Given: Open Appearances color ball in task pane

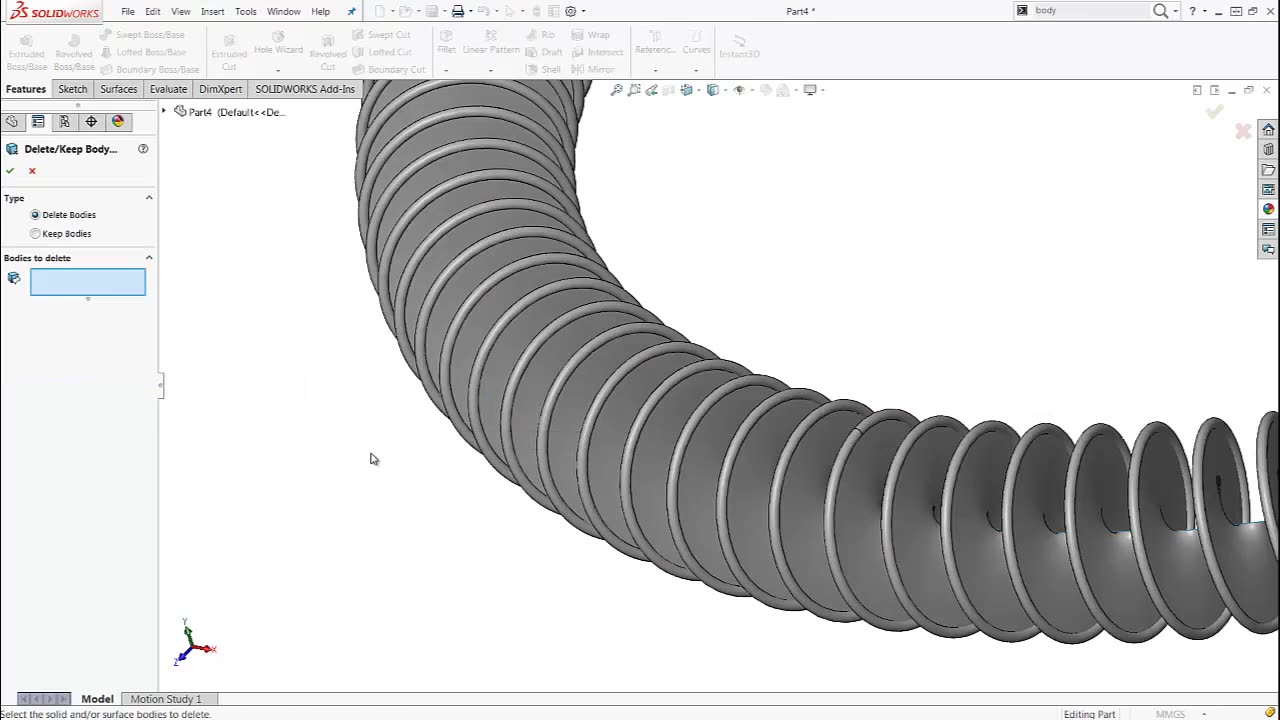Looking at the screenshot, I should [x=1268, y=209].
